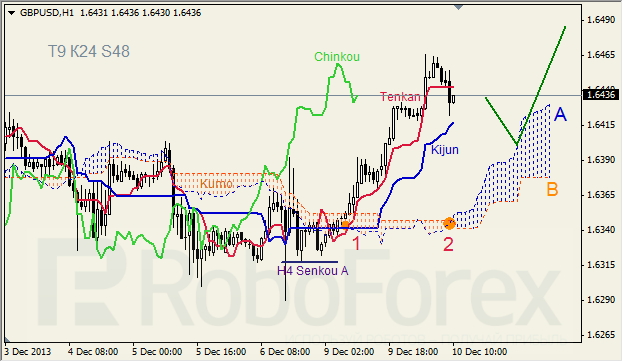Select the 9 Dec 02:00 time label
The height and width of the screenshot is (362, 623).
(x=349, y=352)
